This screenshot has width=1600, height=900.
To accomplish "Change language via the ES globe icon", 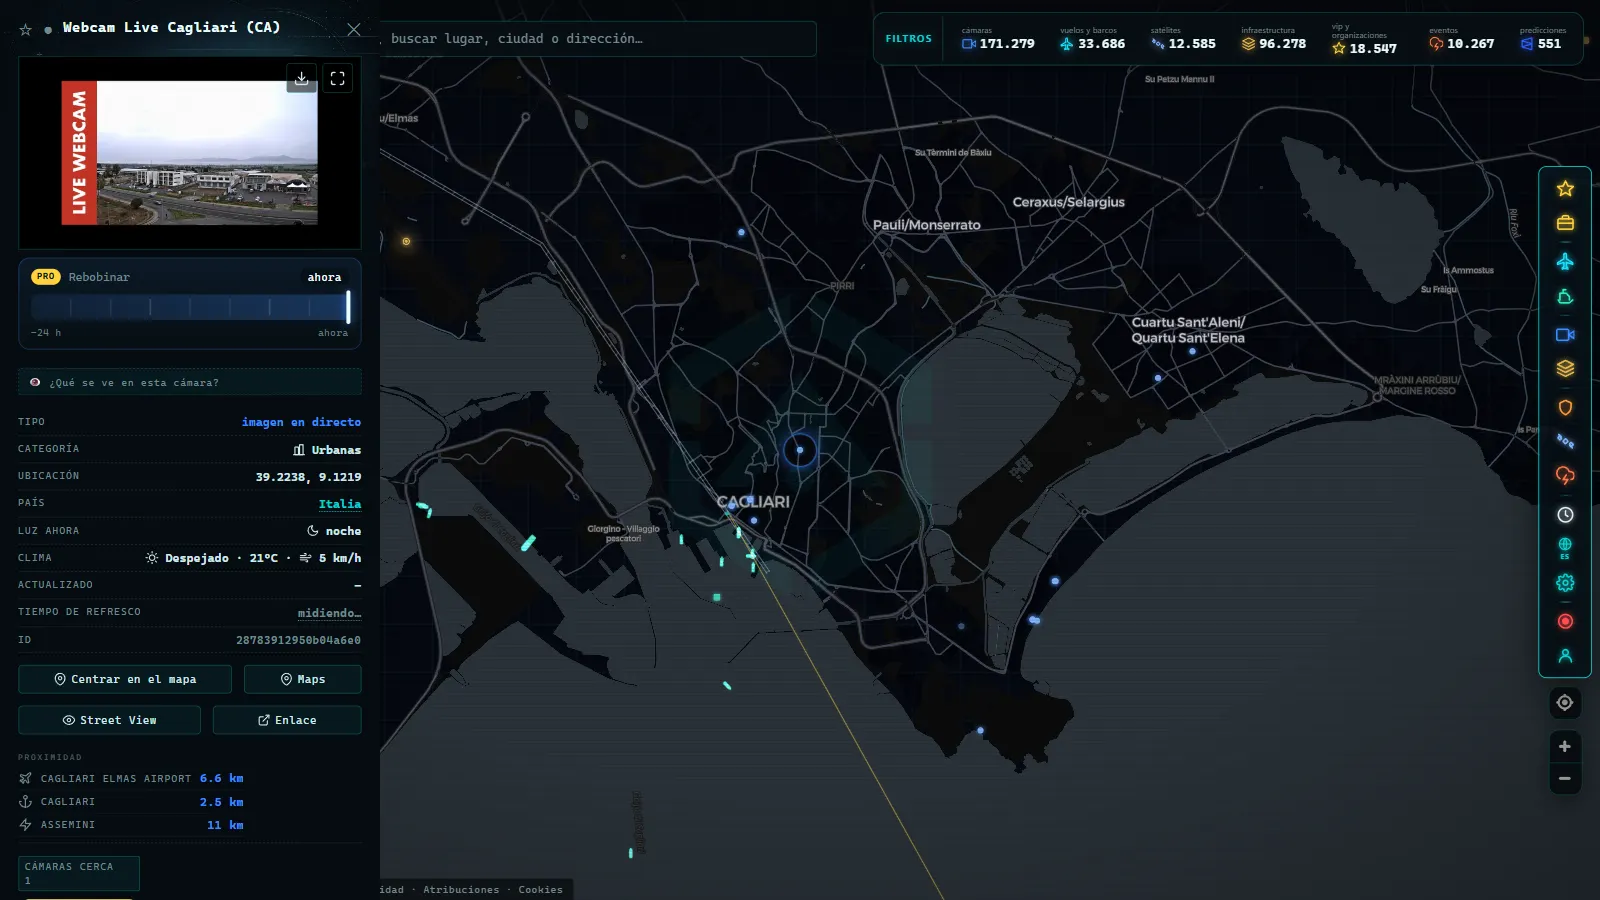I will click(1565, 548).
